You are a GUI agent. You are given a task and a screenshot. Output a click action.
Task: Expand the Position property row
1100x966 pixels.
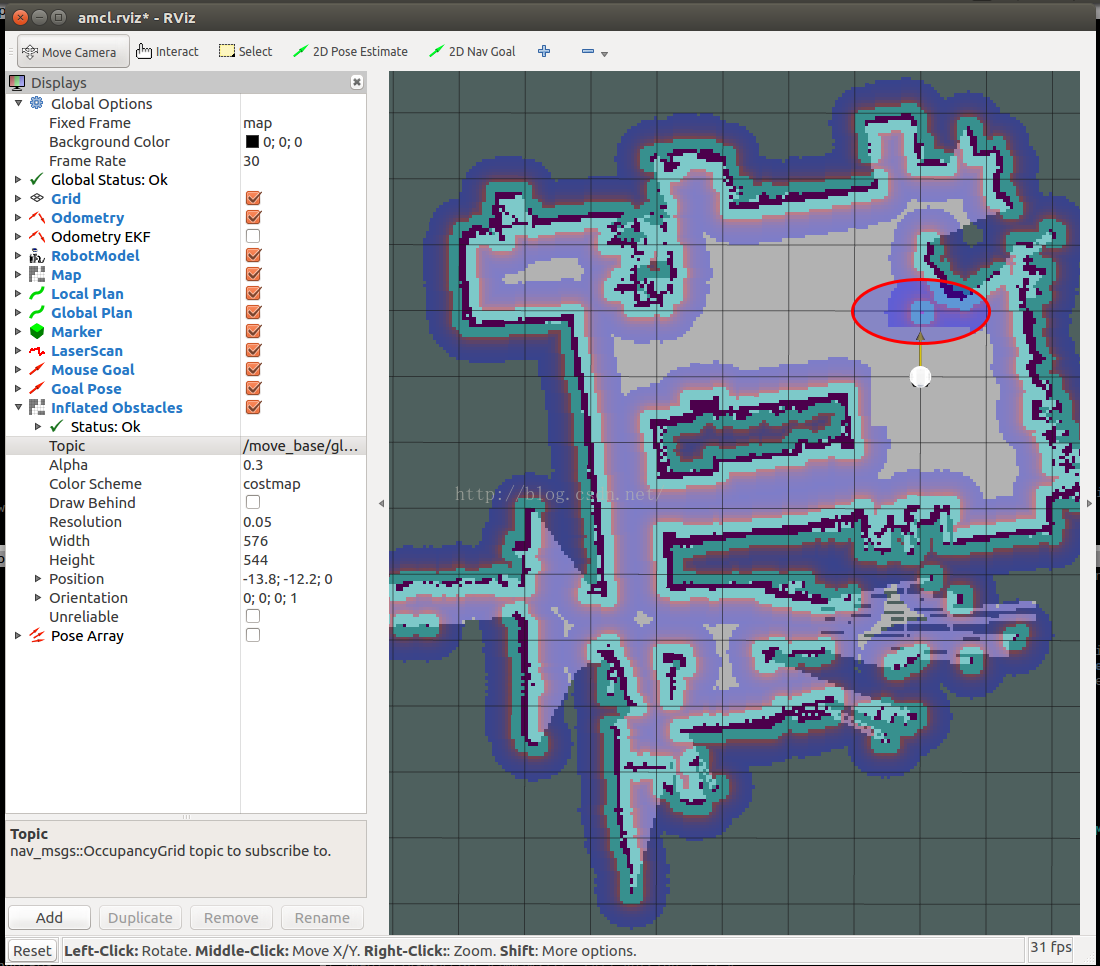coord(38,579)
